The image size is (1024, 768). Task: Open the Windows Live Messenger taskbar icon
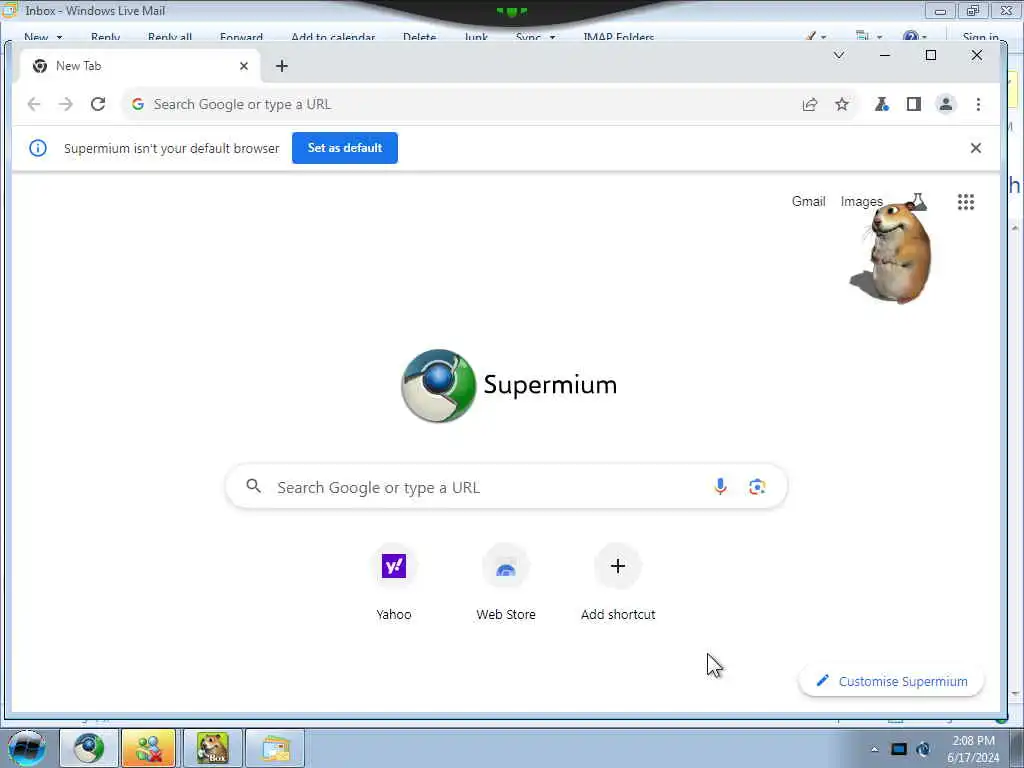pyautogui.click(x=149, y=748)
